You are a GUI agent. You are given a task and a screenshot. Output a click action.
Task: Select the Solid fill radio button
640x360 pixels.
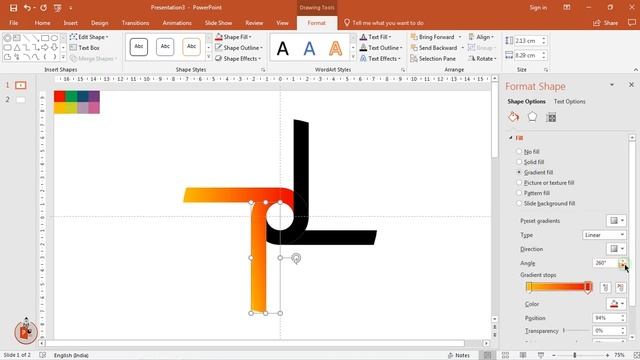[x=519, y=162]
